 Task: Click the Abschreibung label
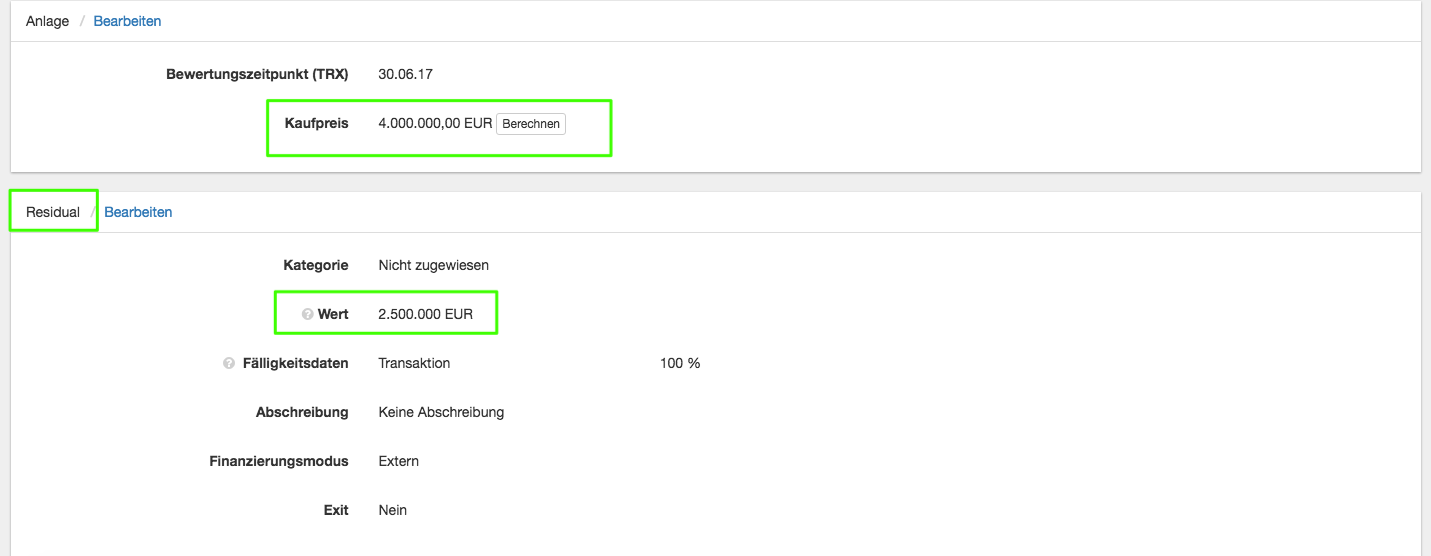point(302,412)
